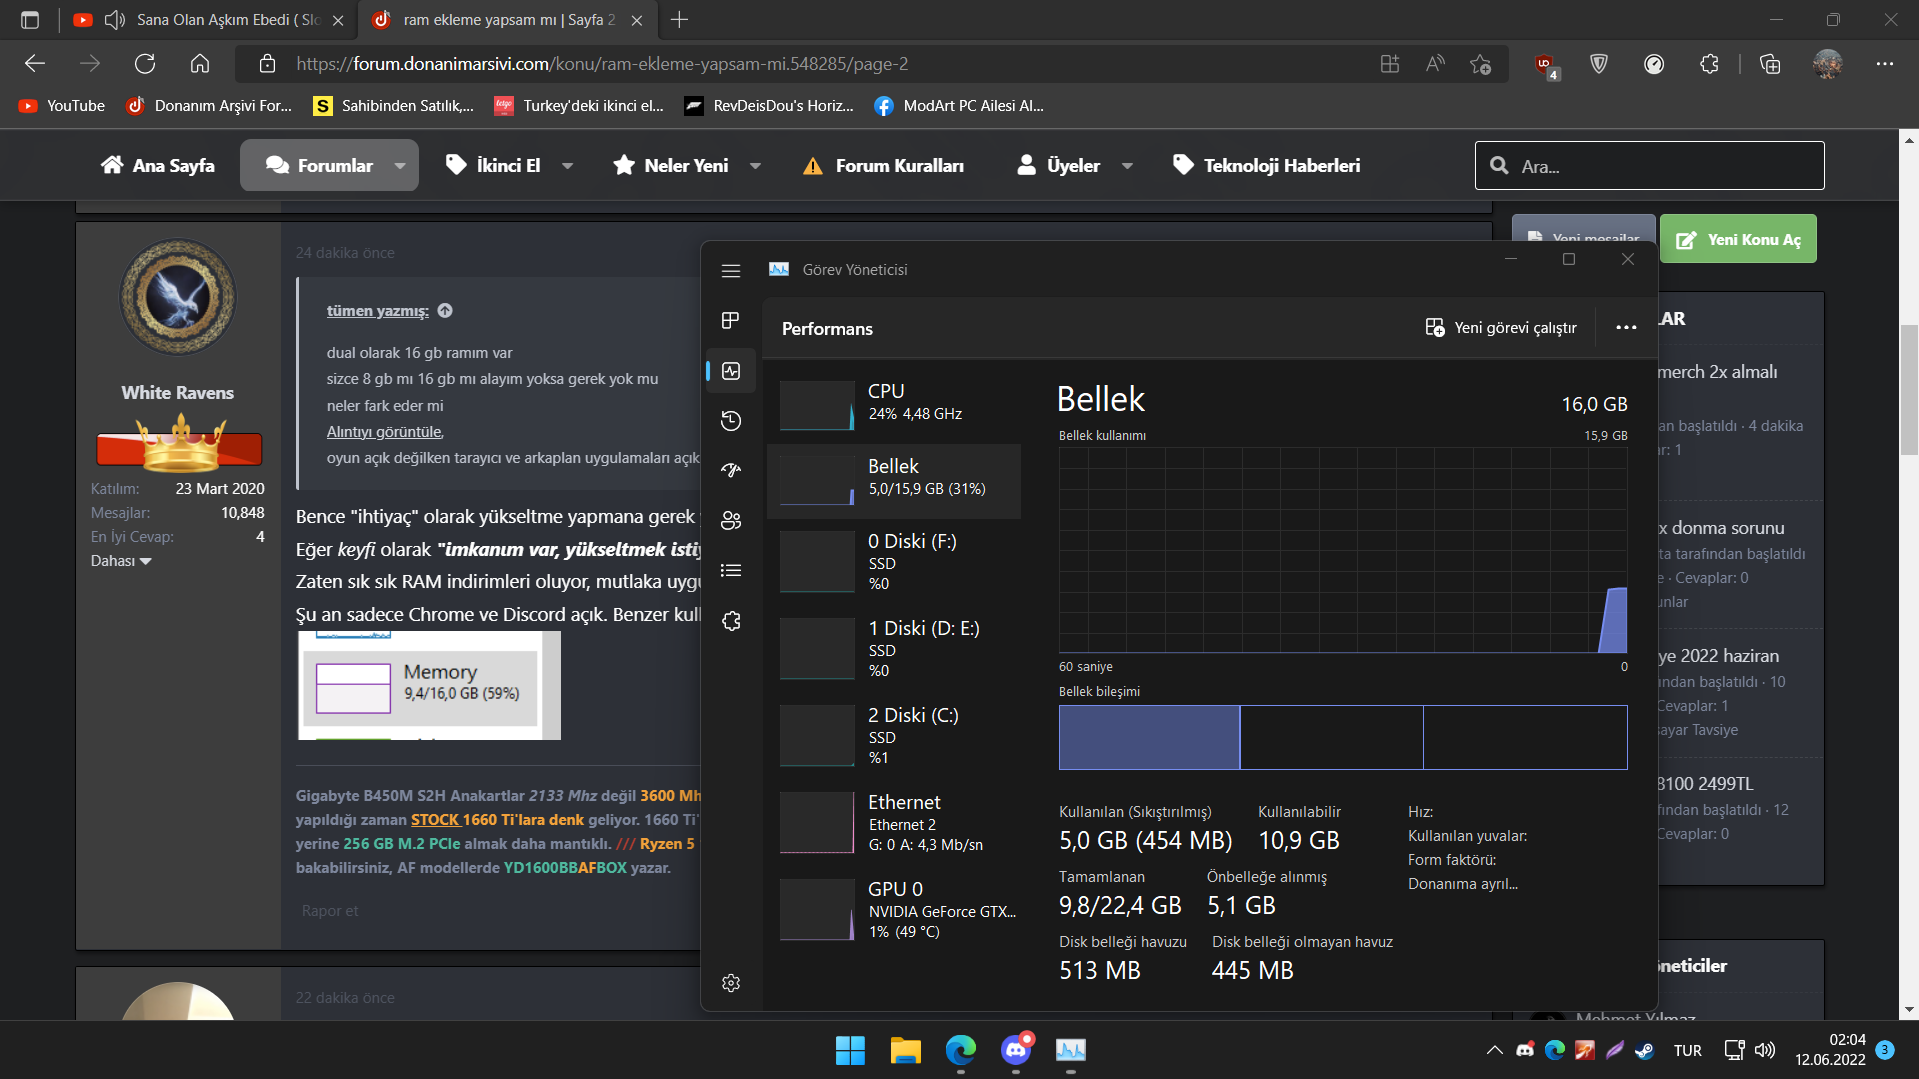Select CPU in the performance list

click(x=893, y=402)
